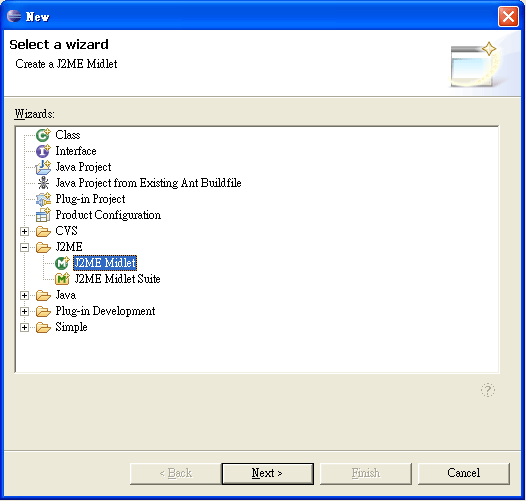This screenshot has width=526, height=501.
Task: Expand the Simple folder
Action: (24, 327)
